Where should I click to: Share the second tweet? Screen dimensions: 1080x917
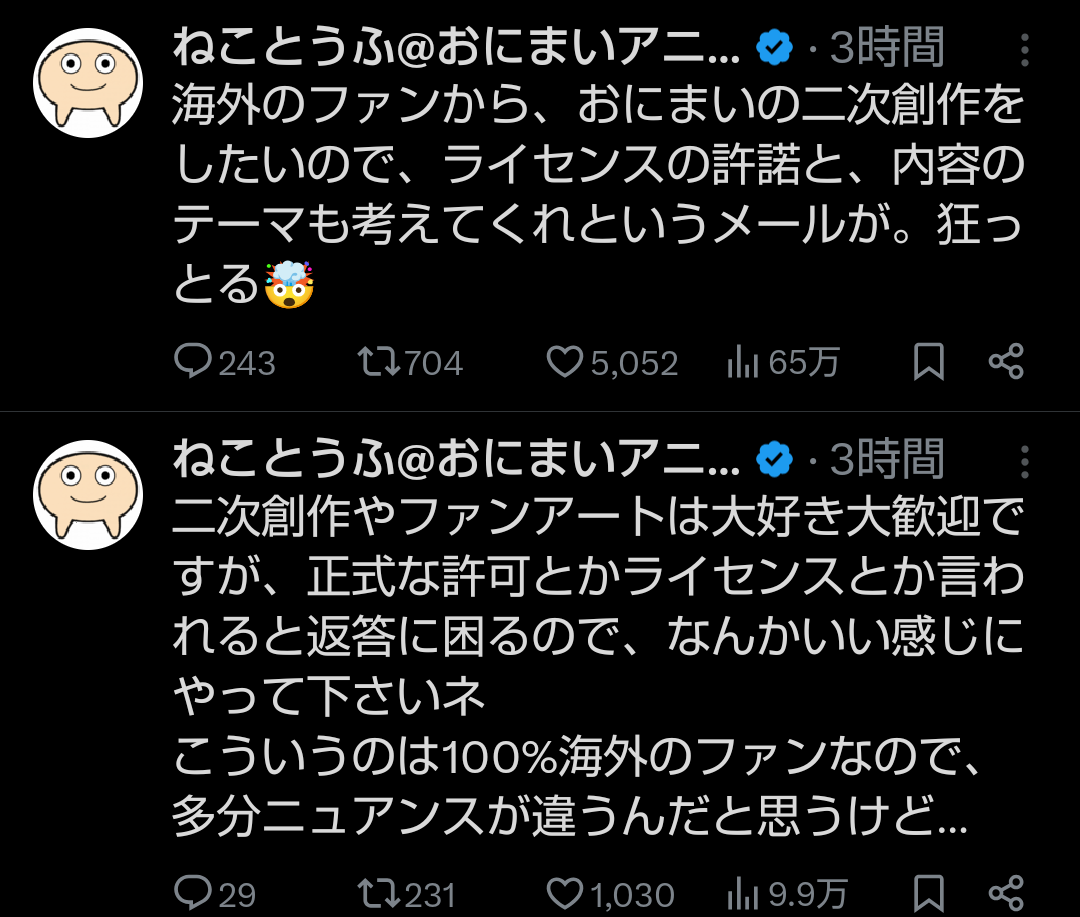pyautogui.click(x=1006, y=892)
